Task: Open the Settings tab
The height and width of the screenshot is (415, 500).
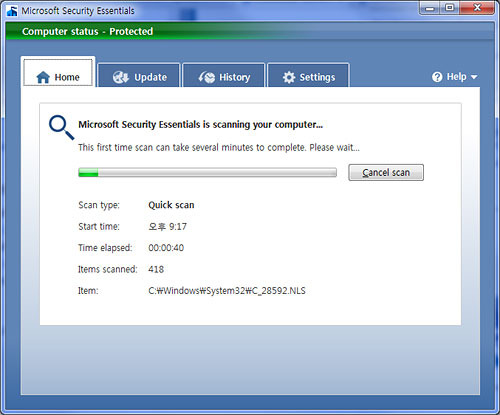Action: 308,75
